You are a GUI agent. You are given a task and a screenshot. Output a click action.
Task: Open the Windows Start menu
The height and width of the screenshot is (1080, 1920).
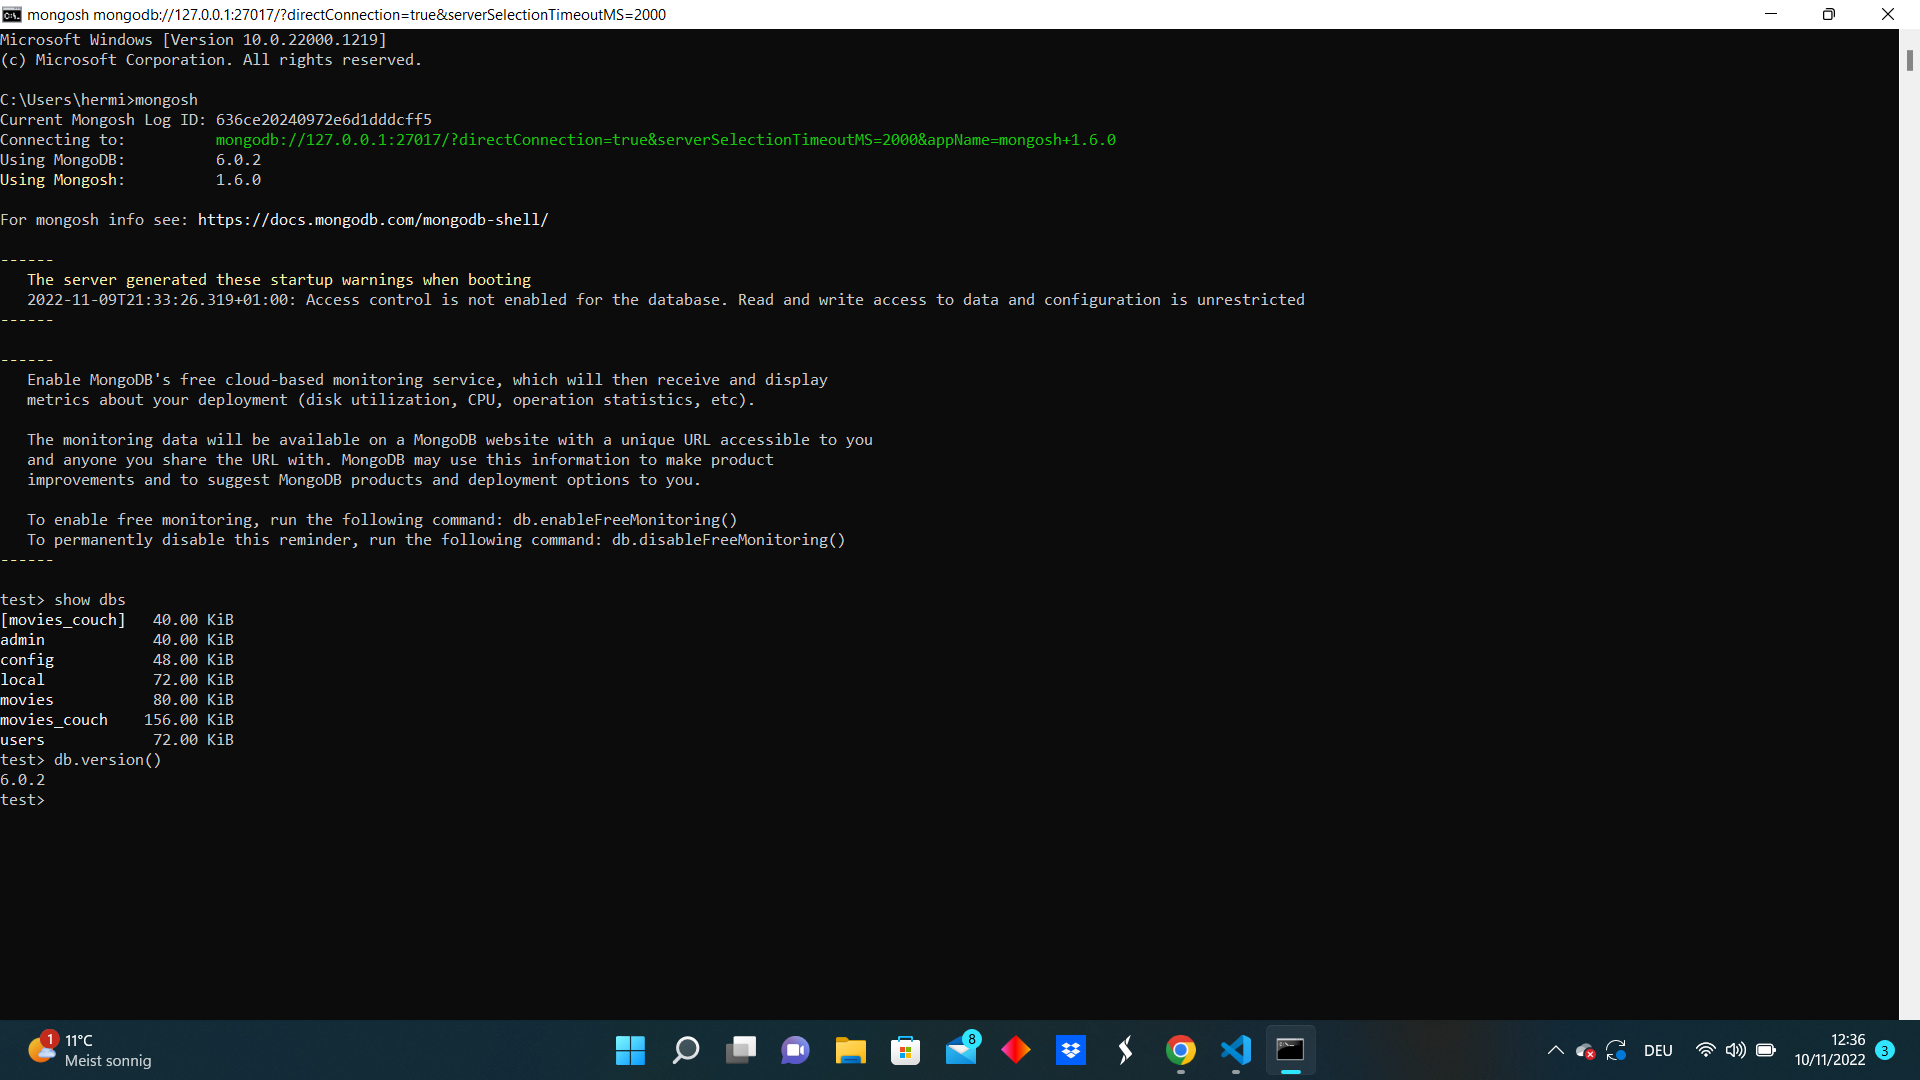(x=630, y=1050)
